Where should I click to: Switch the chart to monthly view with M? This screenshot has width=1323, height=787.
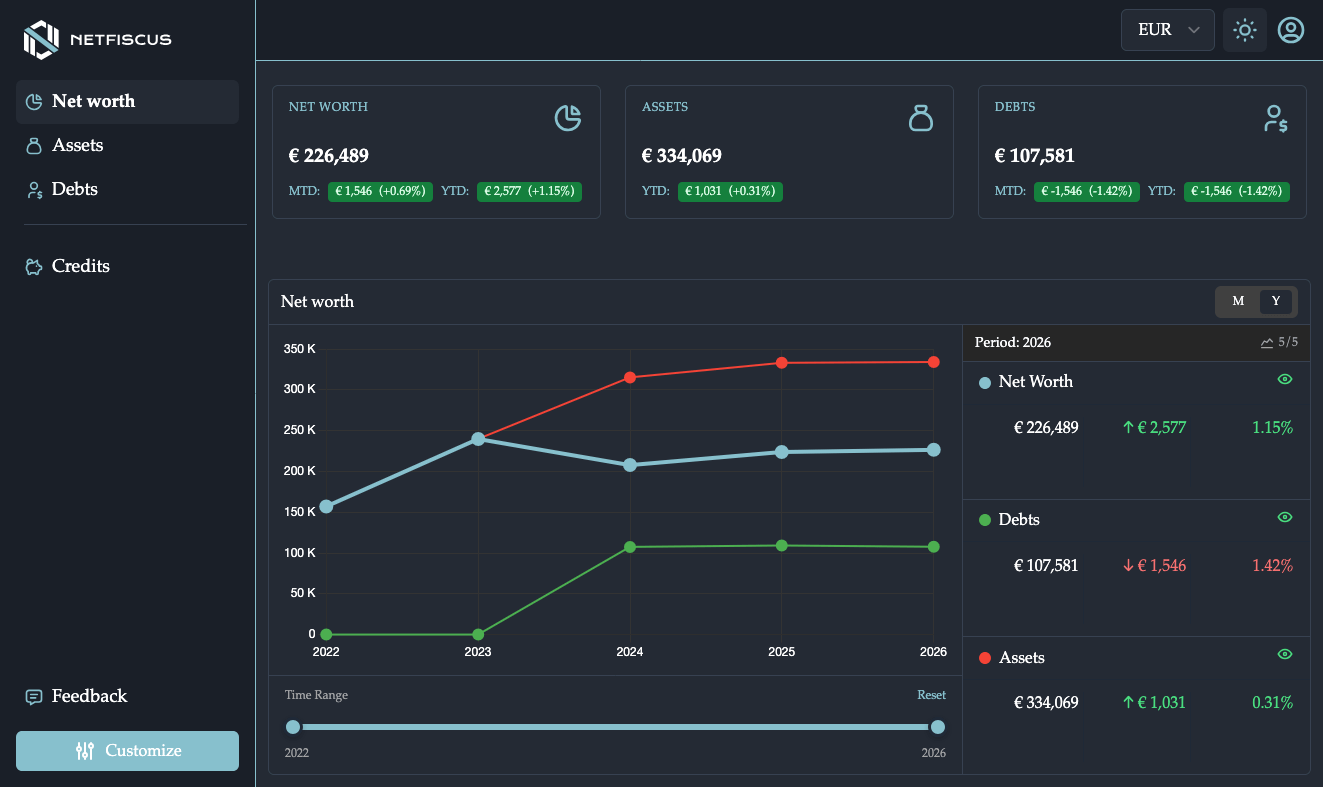click(x=1237, y=301)
